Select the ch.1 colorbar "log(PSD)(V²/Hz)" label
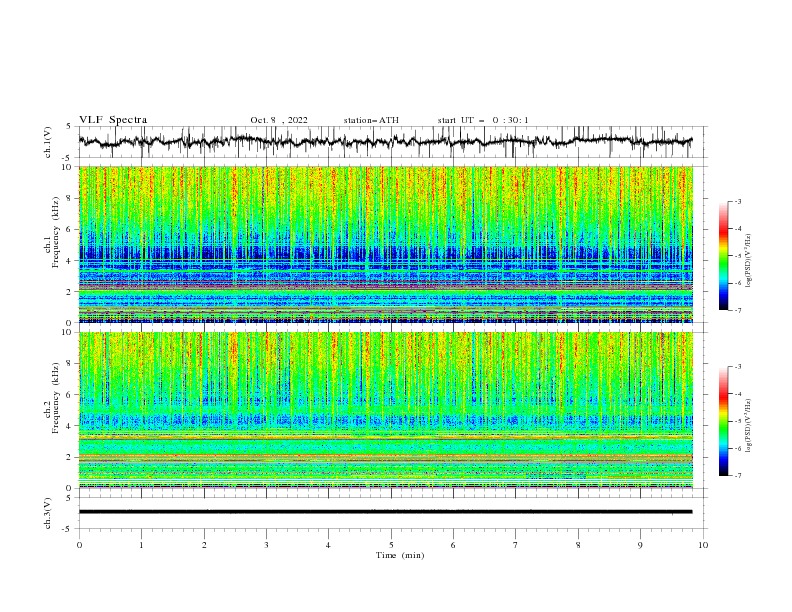Screen dimensions: 792x612 coord(749,261)
